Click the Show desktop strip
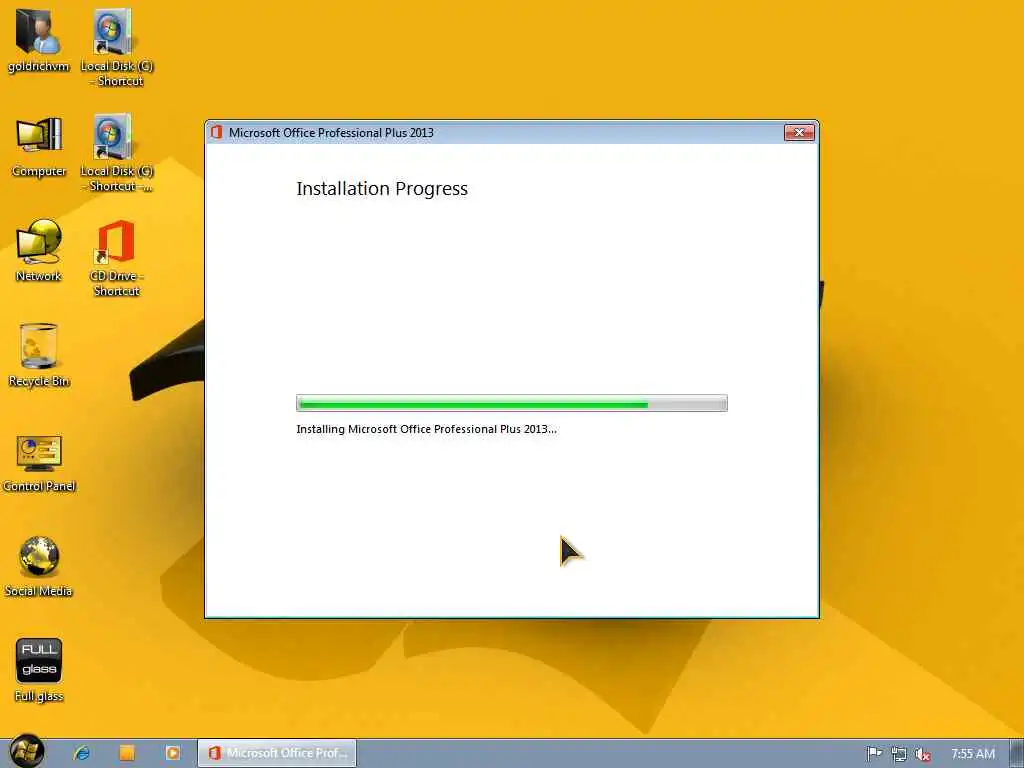This screenshot has height=768, width=1024. coord(1017,754)
